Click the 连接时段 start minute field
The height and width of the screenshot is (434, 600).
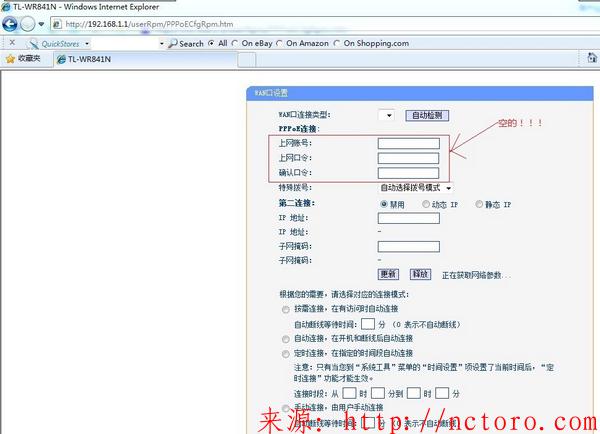click(378, 393)
